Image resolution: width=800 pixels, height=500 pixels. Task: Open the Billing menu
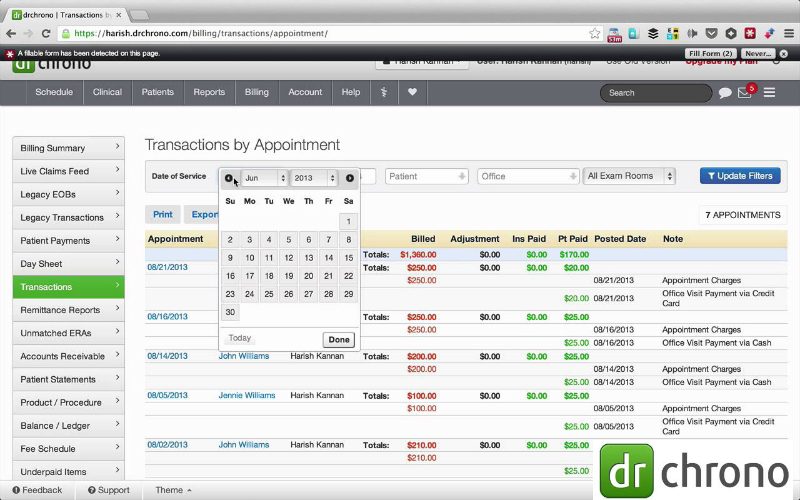(257, 92)
